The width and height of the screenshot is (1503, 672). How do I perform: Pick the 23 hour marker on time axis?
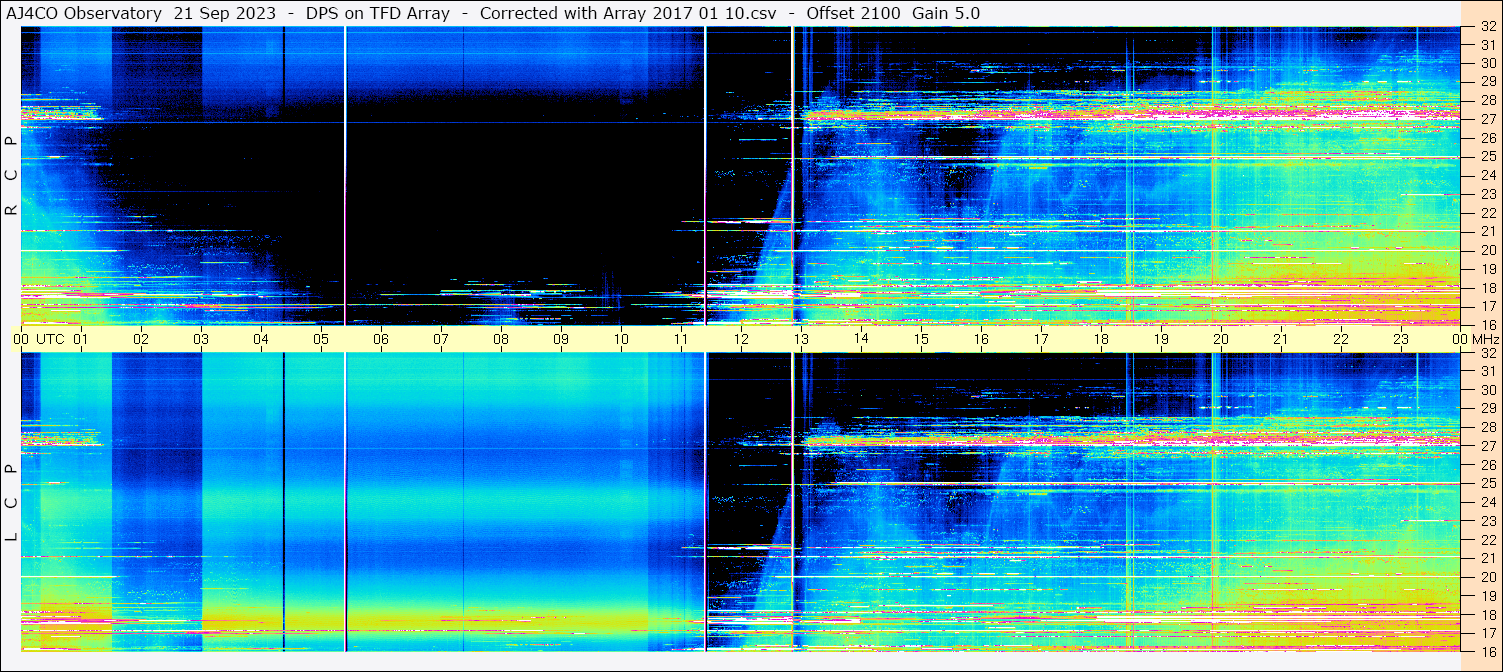(1401, 339)
